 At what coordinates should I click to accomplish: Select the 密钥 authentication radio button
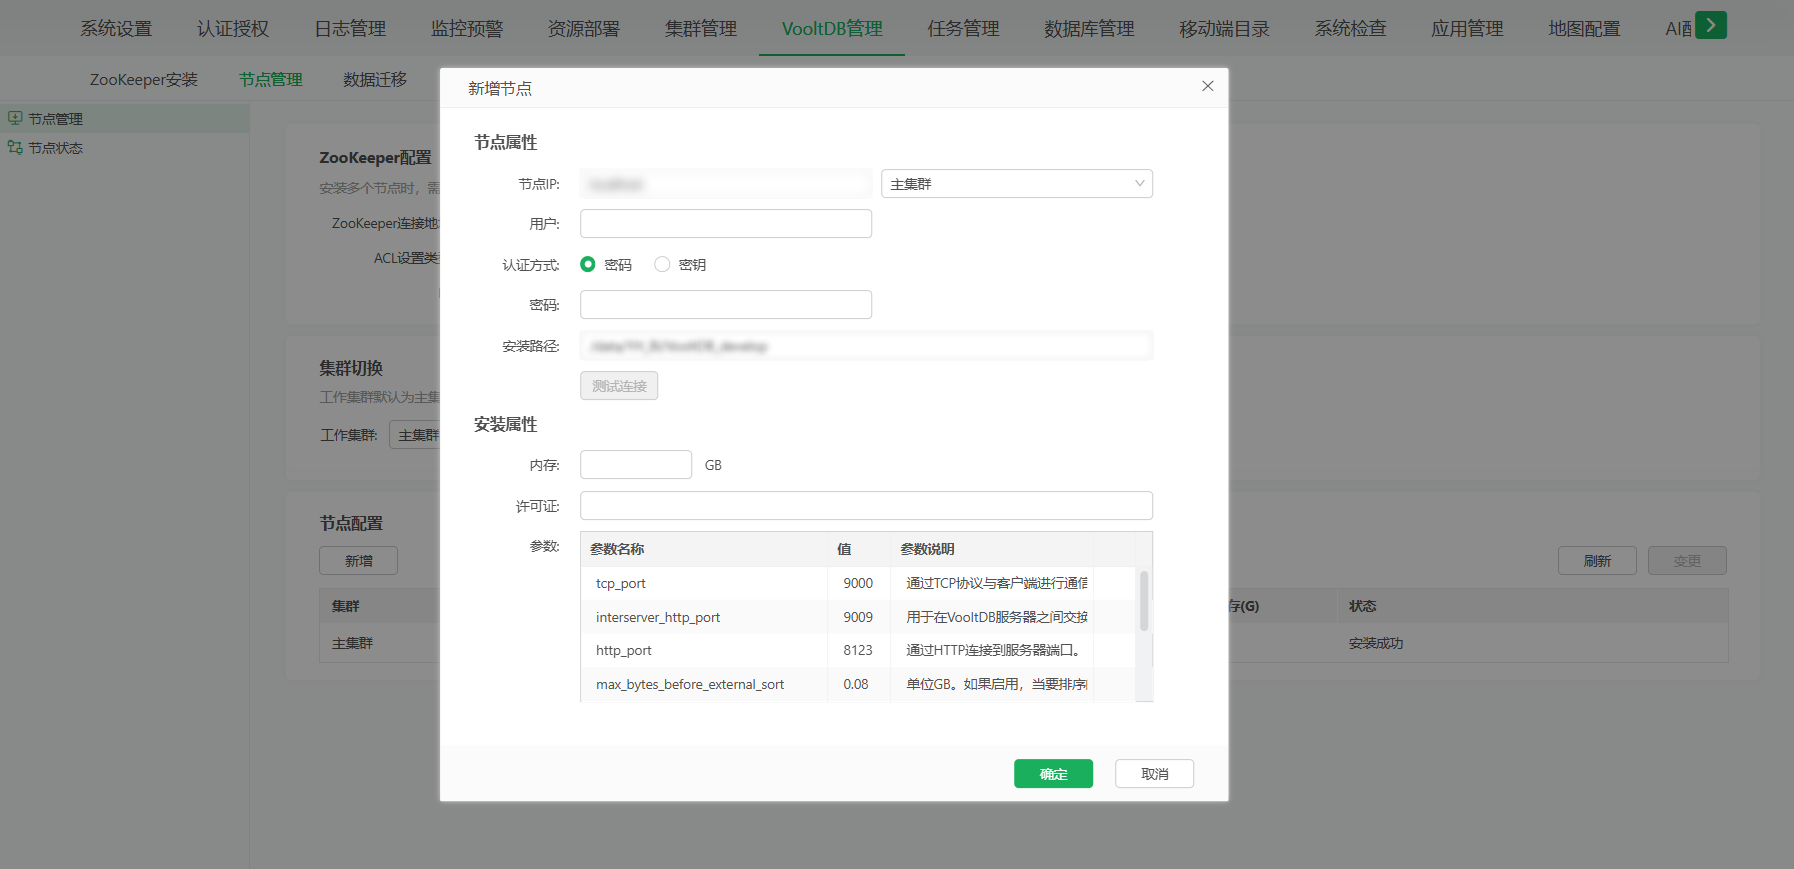coord(662,264)
